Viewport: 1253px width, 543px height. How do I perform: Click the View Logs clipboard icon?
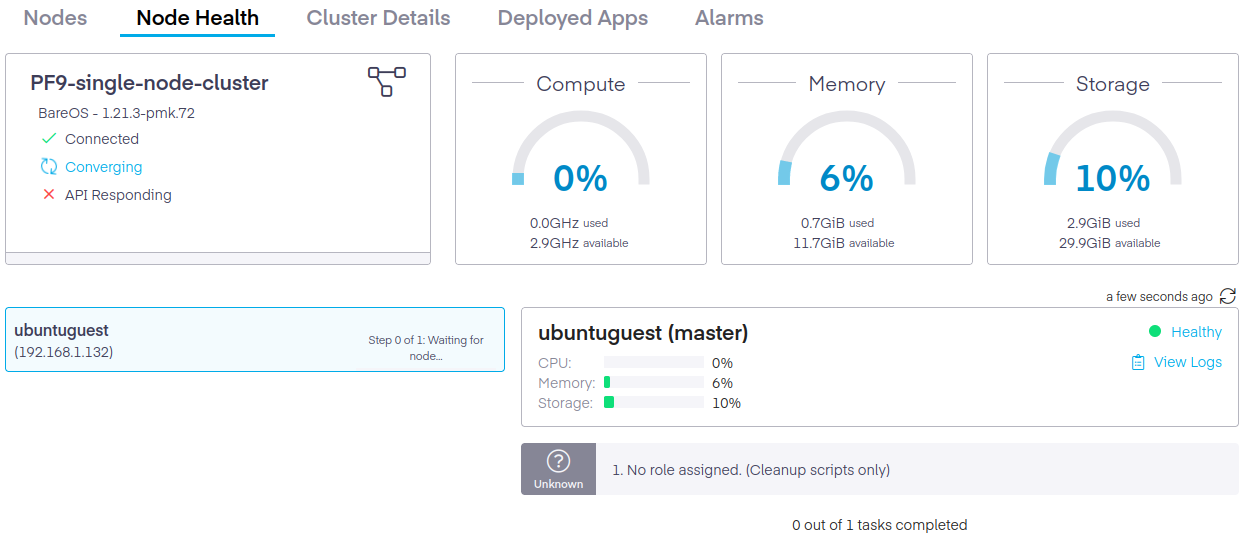pyautogui.click(x=1138, y=362)
